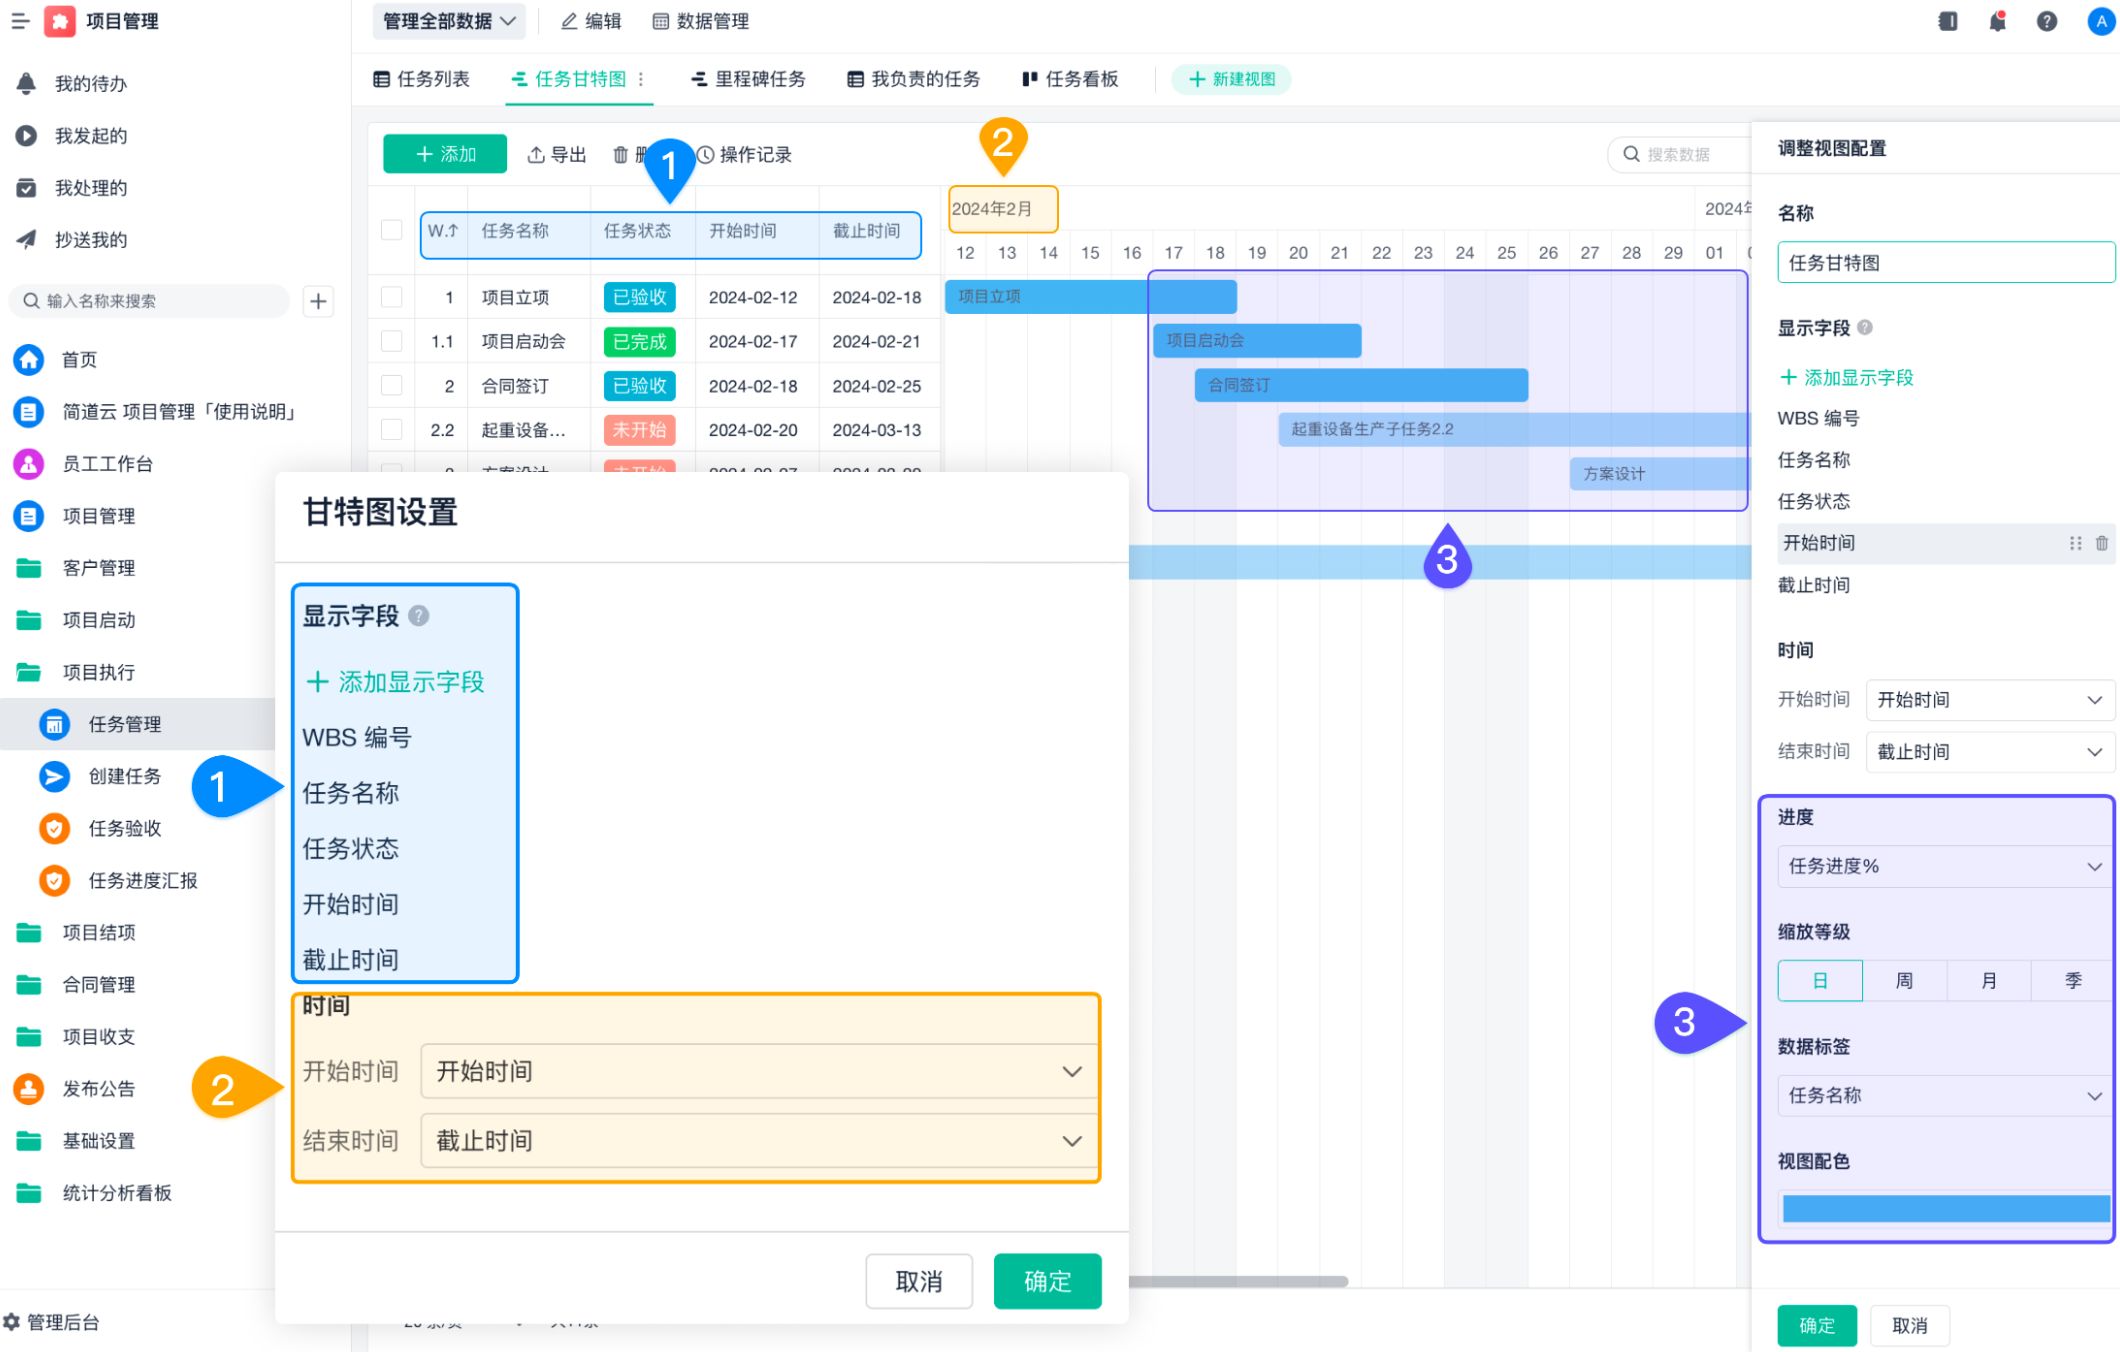
Task: Expand the 任务进度% dropdown
Action: coord(1944,866)
